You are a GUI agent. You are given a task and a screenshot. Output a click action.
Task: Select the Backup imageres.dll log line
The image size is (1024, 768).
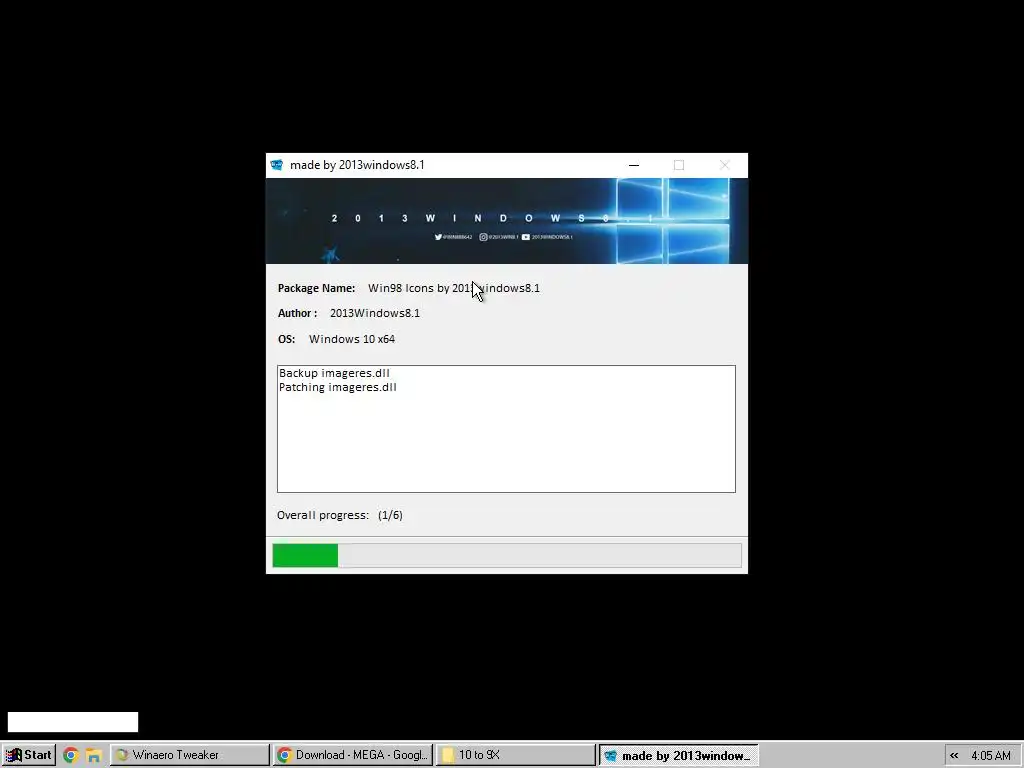334,373
